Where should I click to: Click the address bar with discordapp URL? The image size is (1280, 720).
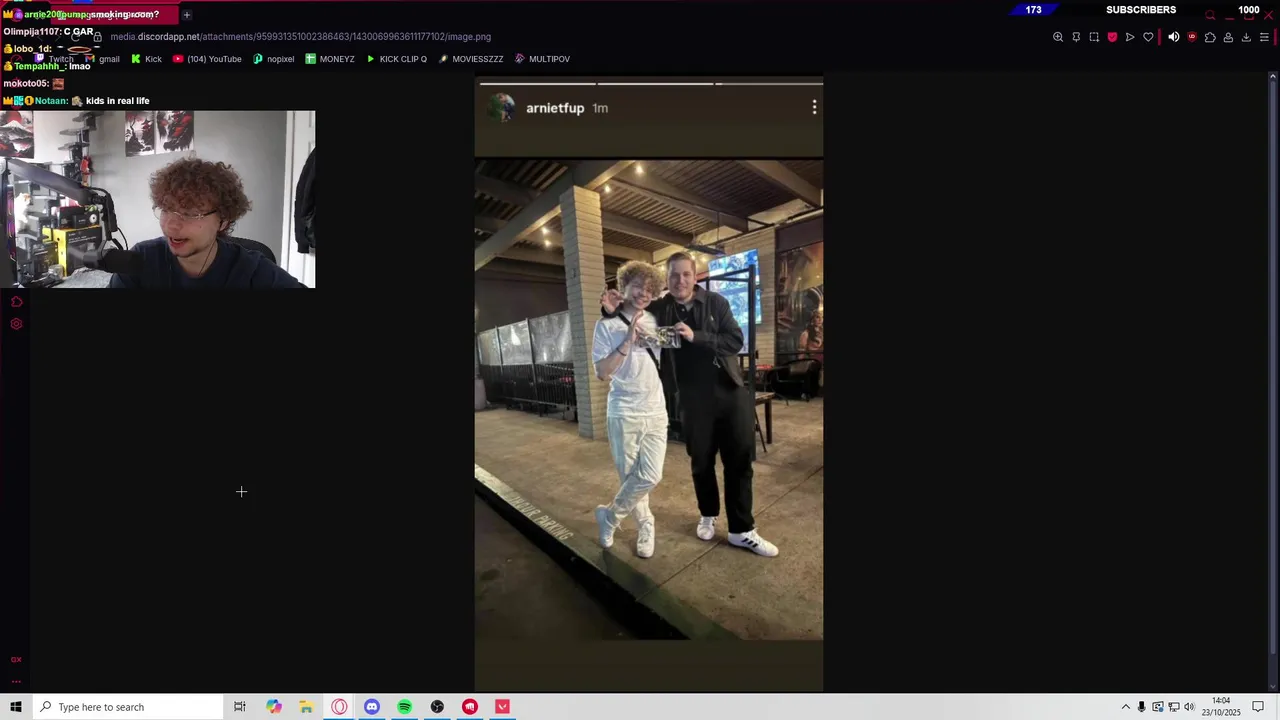click(x=300, y=37)
